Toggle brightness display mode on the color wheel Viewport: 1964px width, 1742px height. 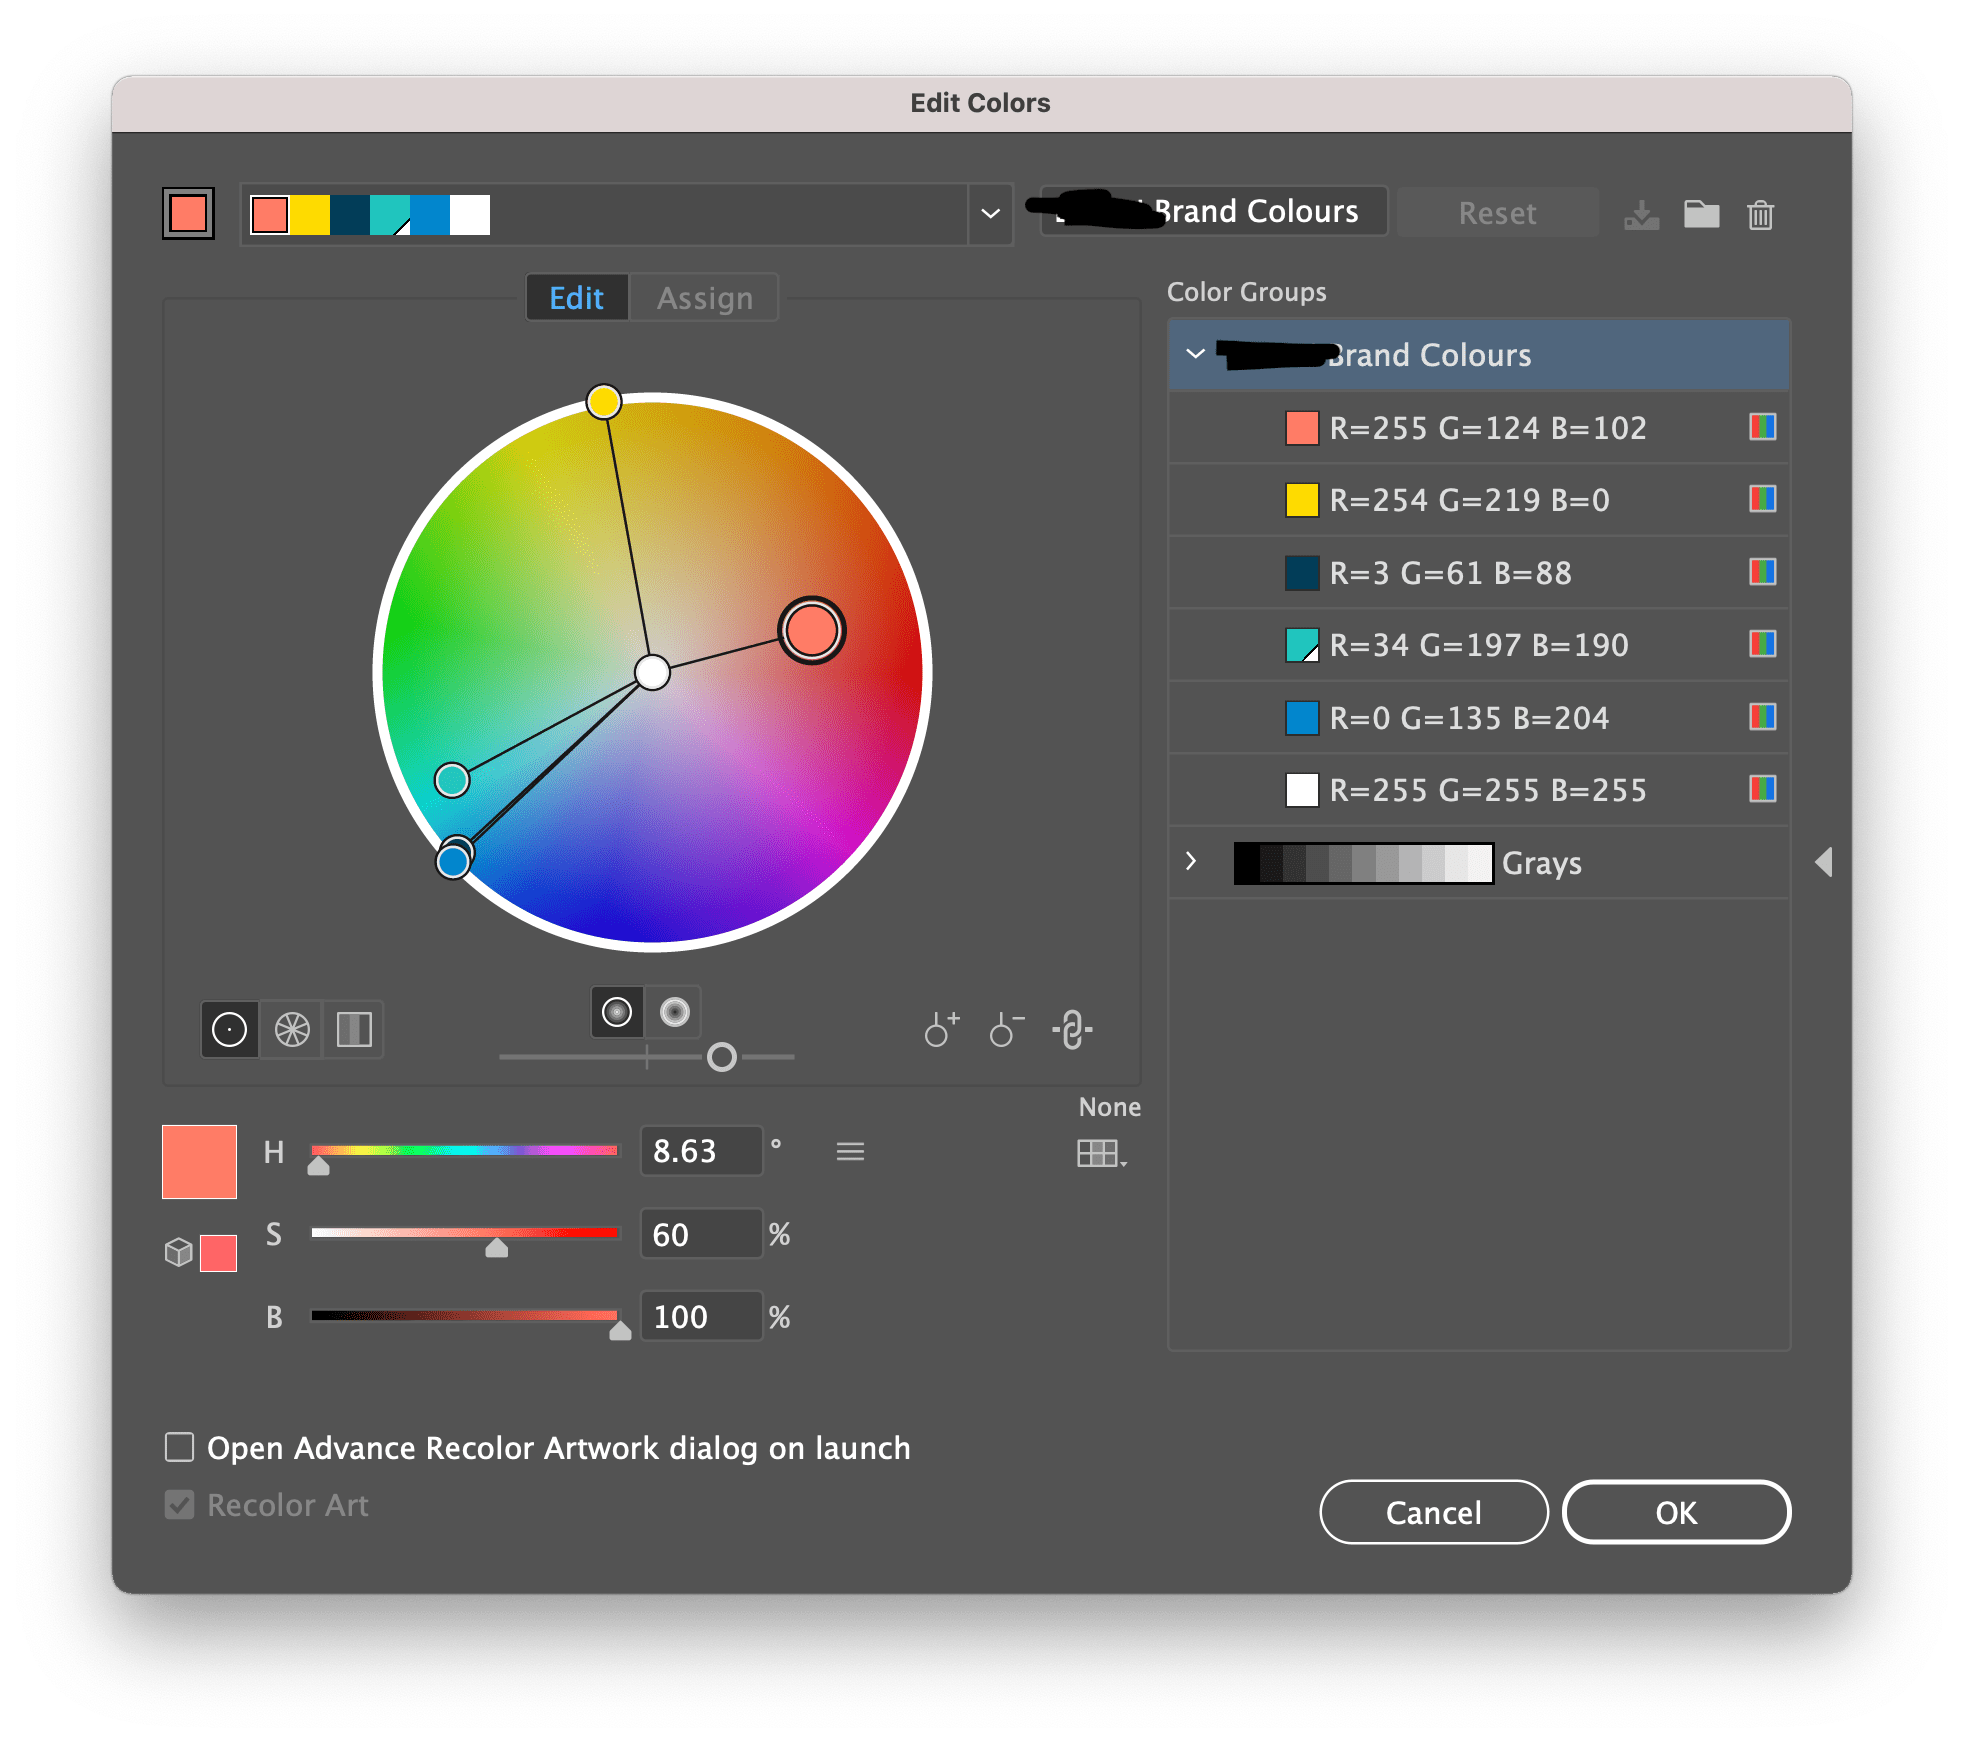tap(672, 1012)
